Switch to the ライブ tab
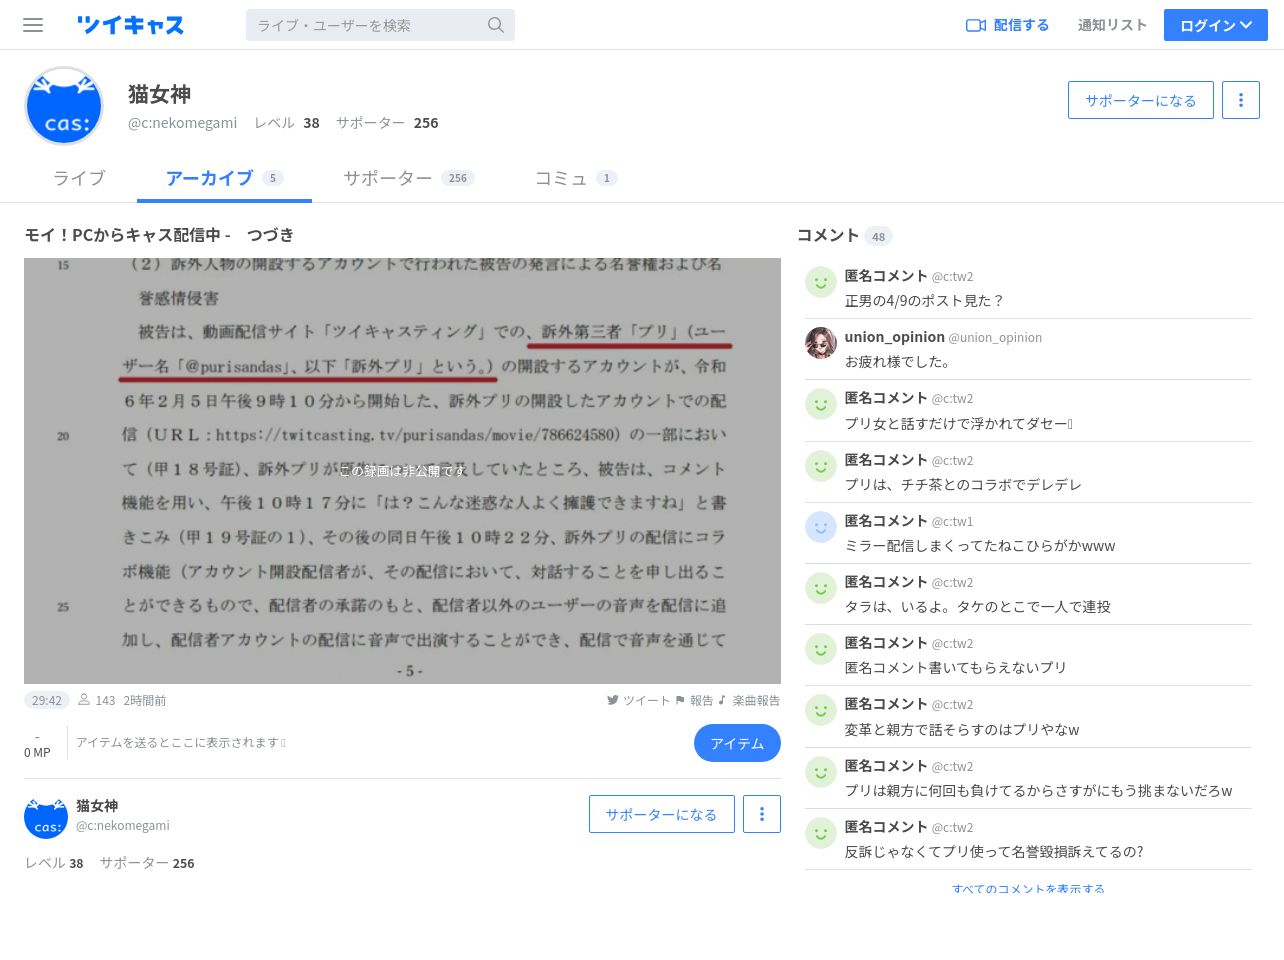This screenshot has width=1284, height=960. click(x=79, y=178)
